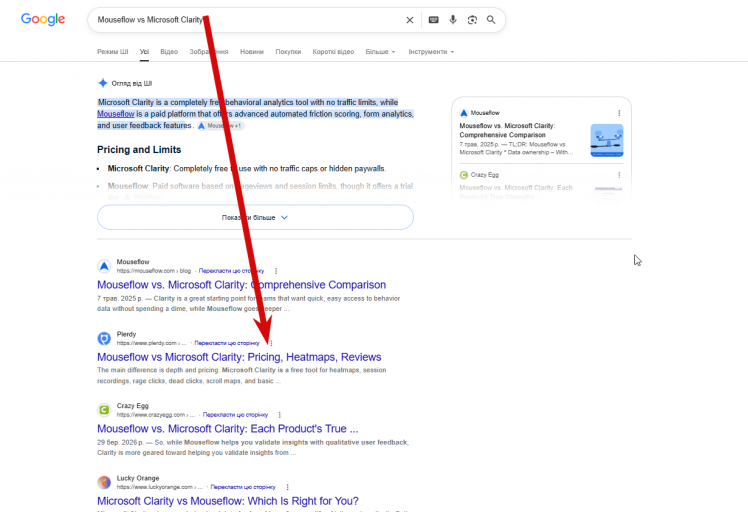Click the Pricing and Limits heading
The image size is (748, 512).
(x=139, y=150)
